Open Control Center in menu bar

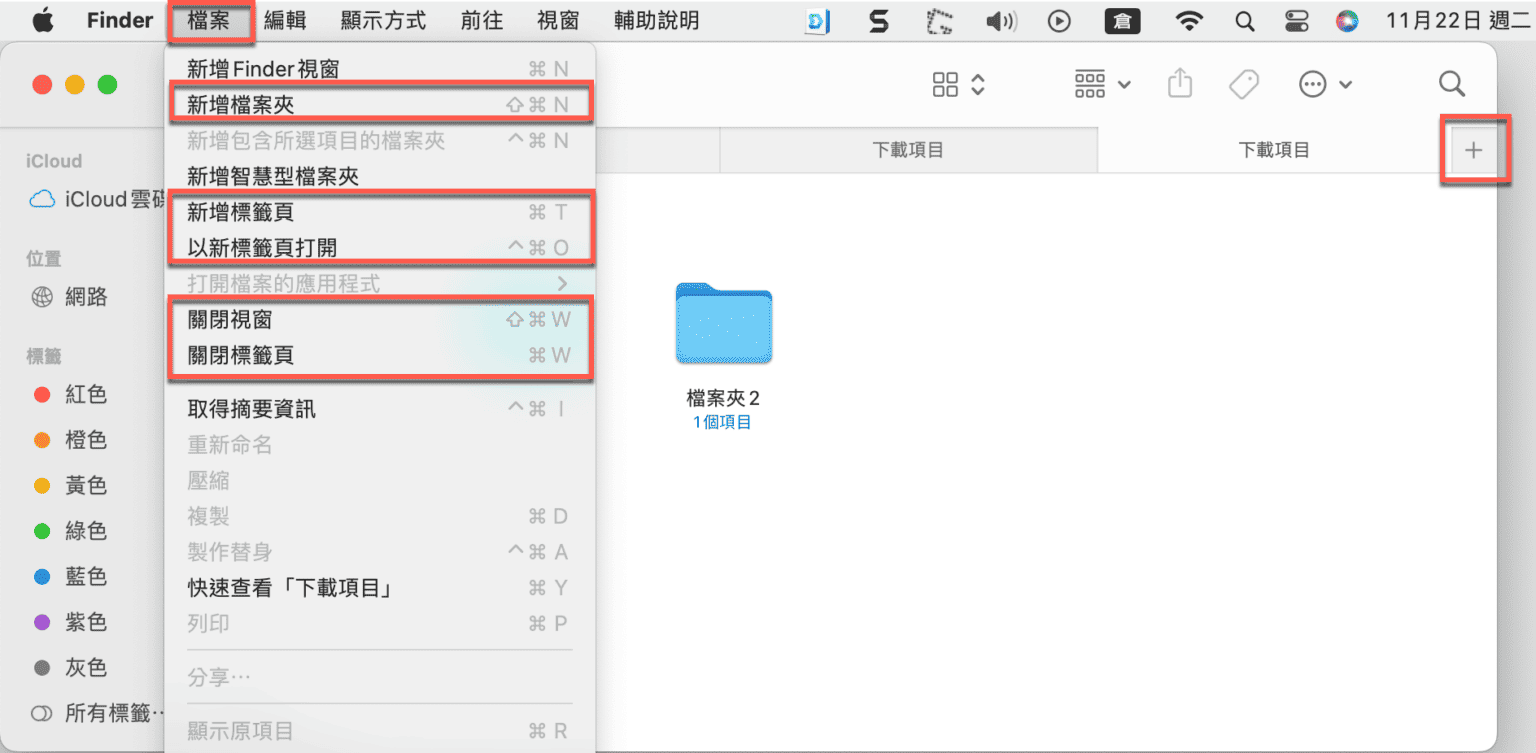[x=1297, y=21]
